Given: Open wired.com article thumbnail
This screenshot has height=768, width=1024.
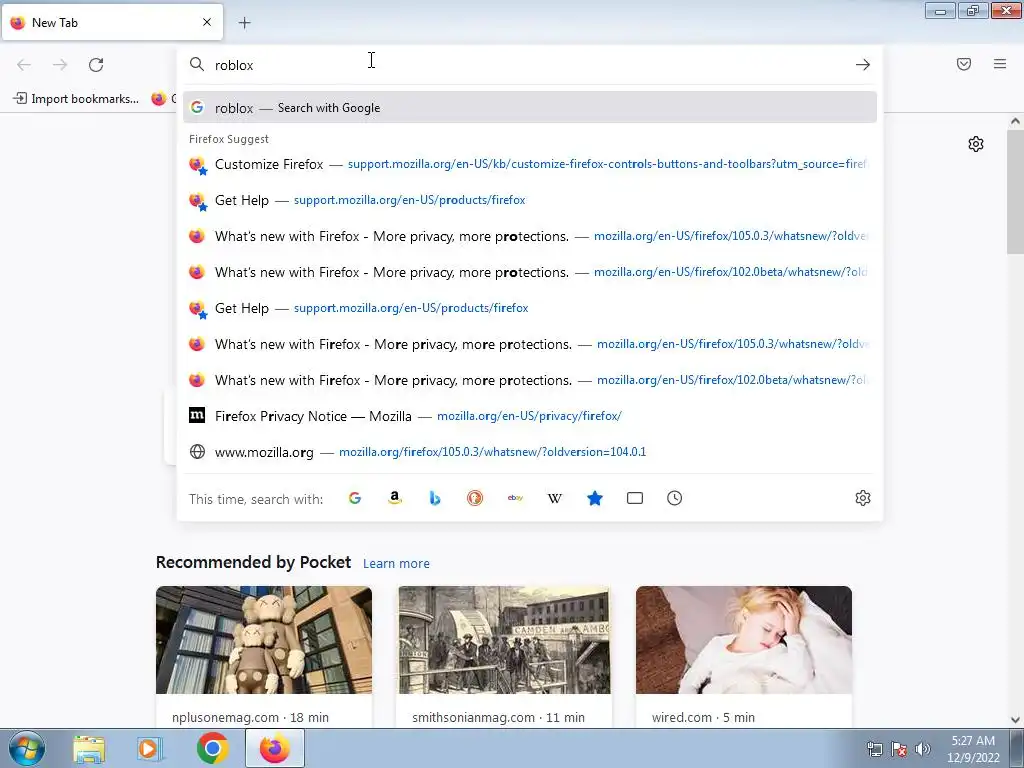Looking at the screenshot, I should [x=744, y=640].
